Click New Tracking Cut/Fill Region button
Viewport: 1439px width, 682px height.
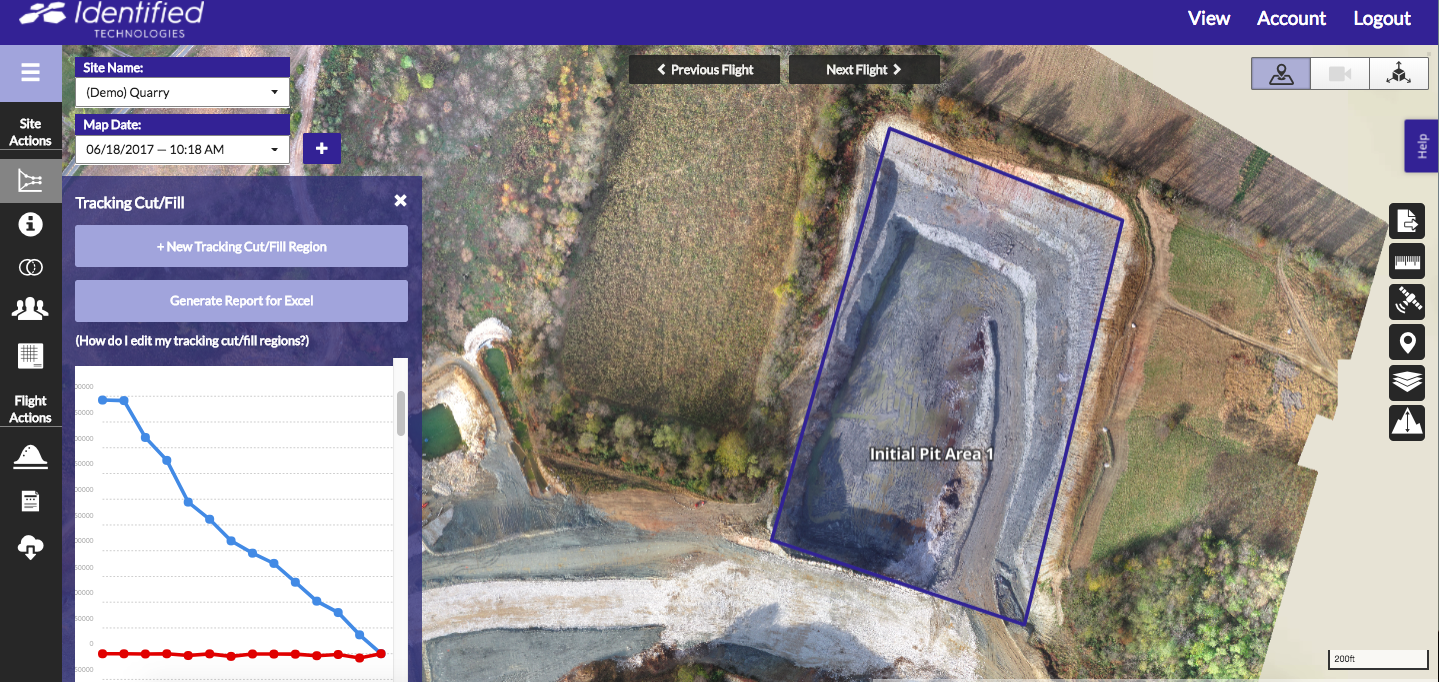pos(241,246)
